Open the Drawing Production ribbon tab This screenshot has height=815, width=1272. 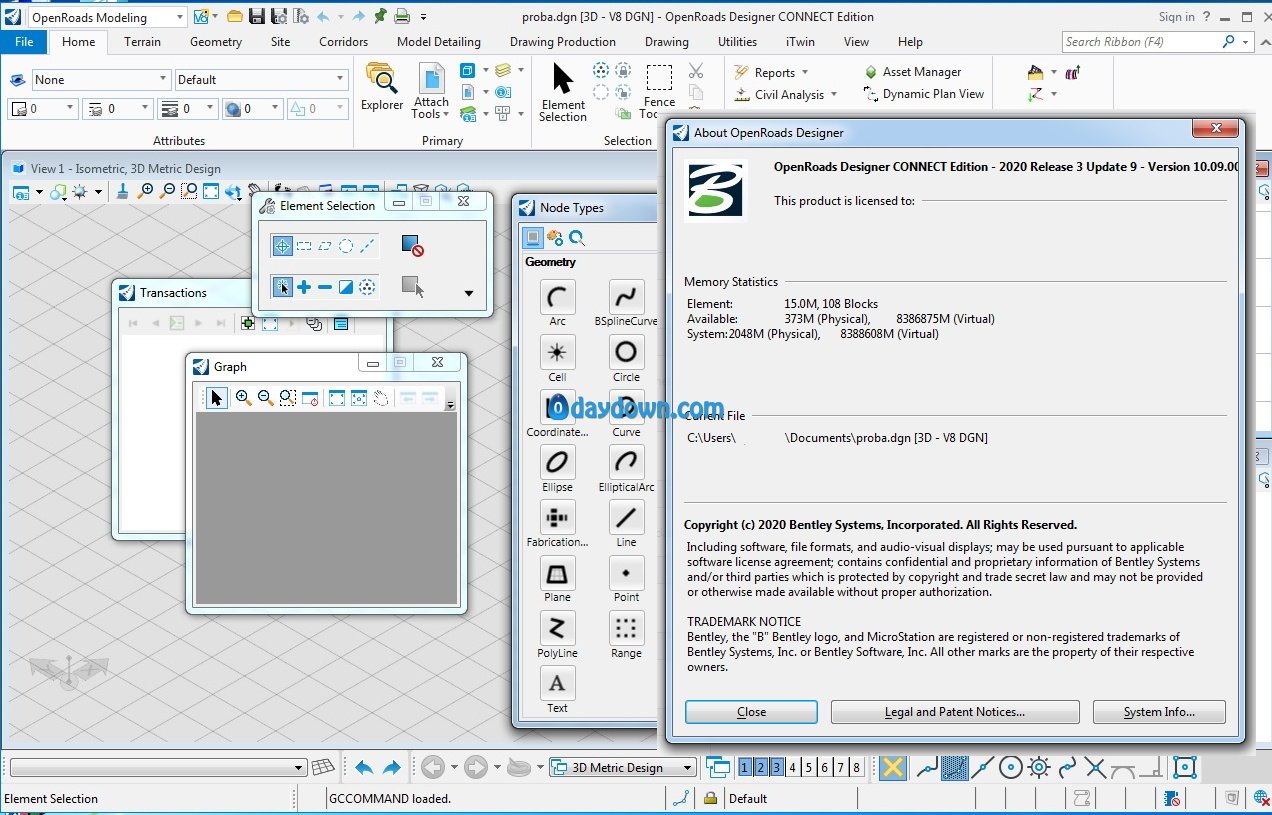click(x=563, y=42)
